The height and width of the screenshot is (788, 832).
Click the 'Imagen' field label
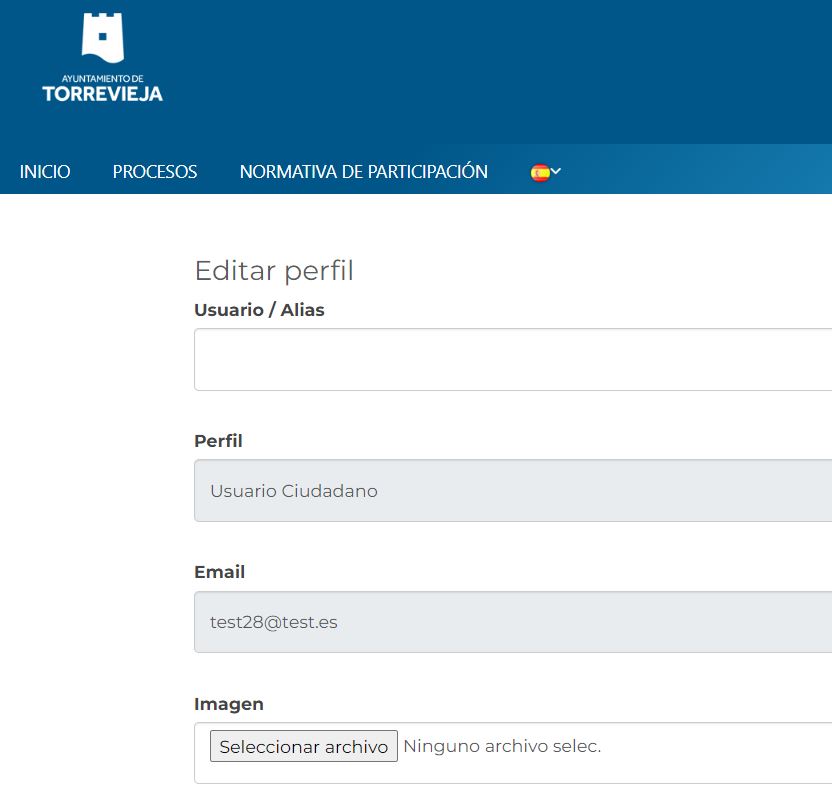pos(229,704)
